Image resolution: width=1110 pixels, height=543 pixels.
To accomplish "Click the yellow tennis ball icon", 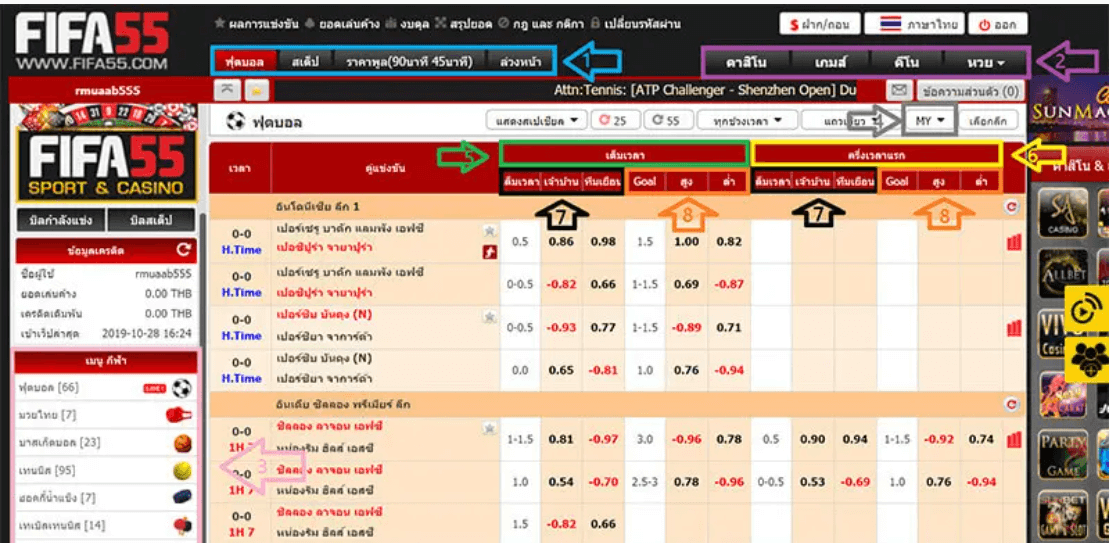I will click(183, 471).
